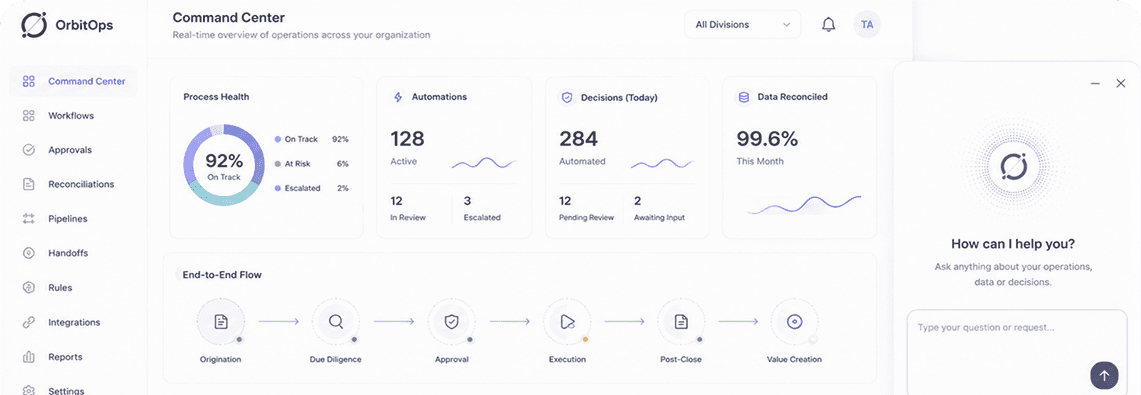Click the 92% Process Health donut chart
Image resolution: width=1141 pixels, height=395 pixels.
(x=224, y=165)
